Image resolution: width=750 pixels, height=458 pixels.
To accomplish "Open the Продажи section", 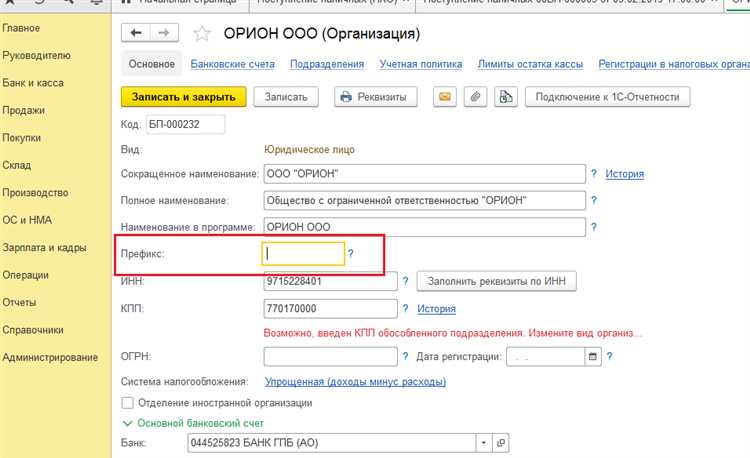I will pos(23,110).
